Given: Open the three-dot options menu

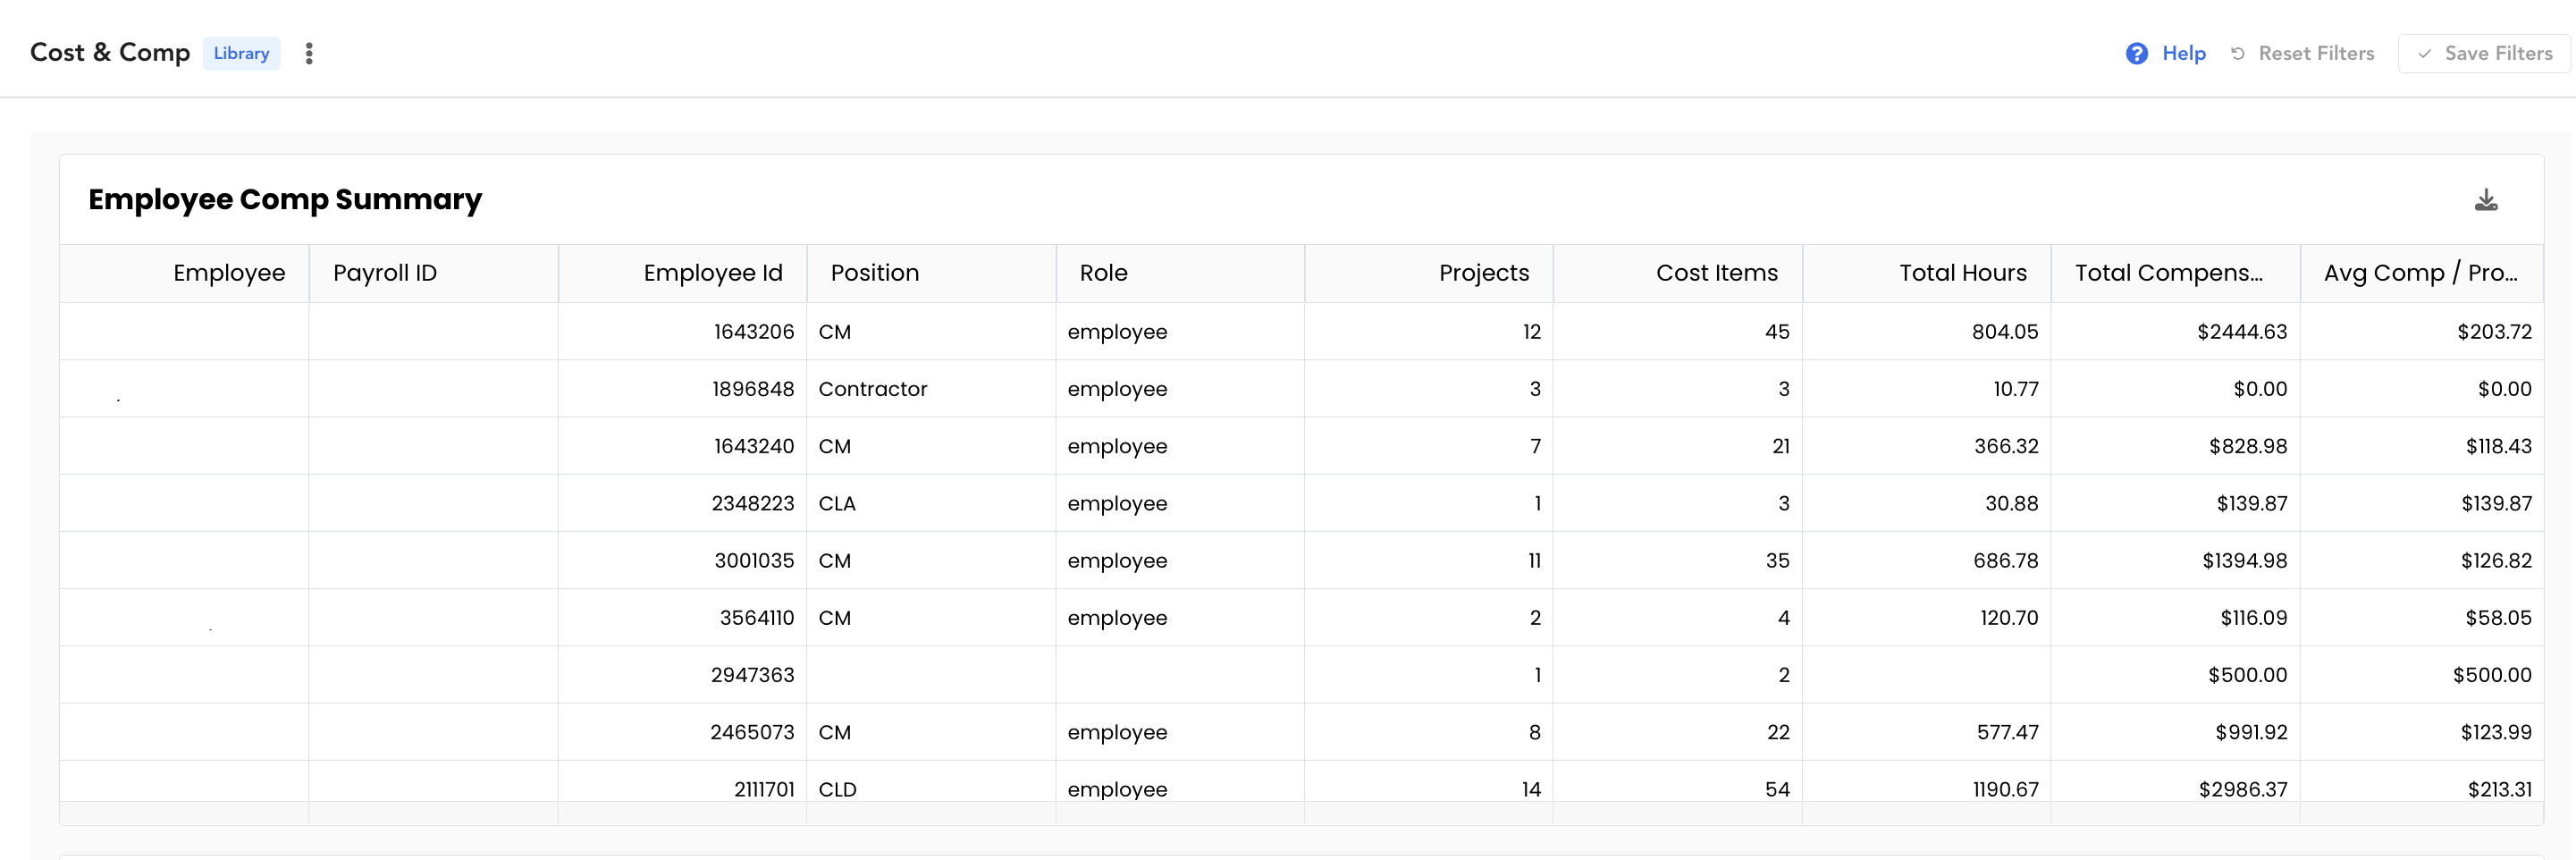Looking at the screenshot, I should pos(309,53).
